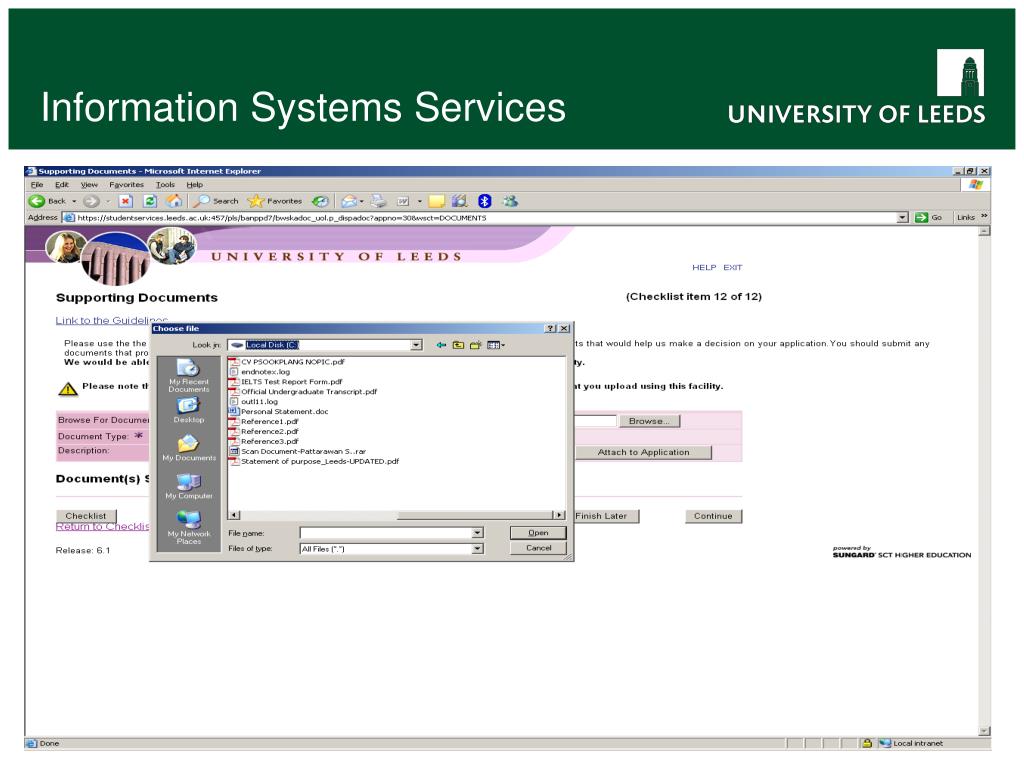
Task: Click the Open button in the dialog
Action: point(538,533)
